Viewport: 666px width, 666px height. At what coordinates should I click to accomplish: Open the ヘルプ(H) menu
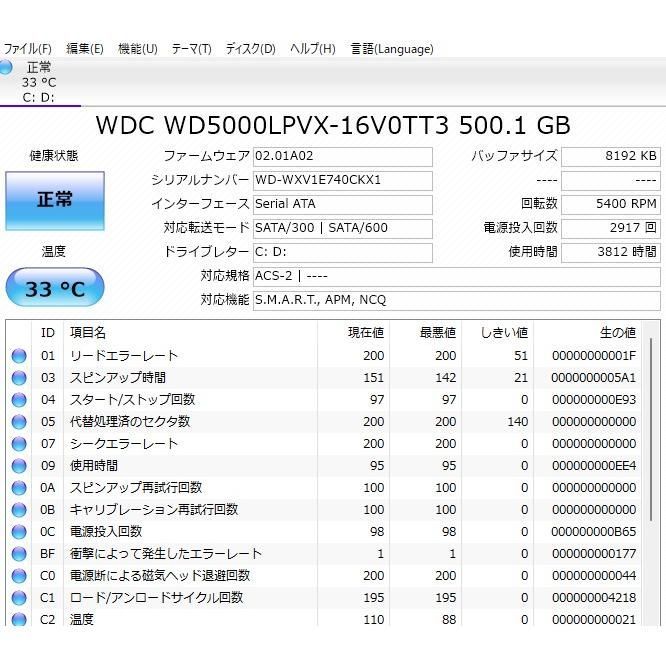coord(312,49)
